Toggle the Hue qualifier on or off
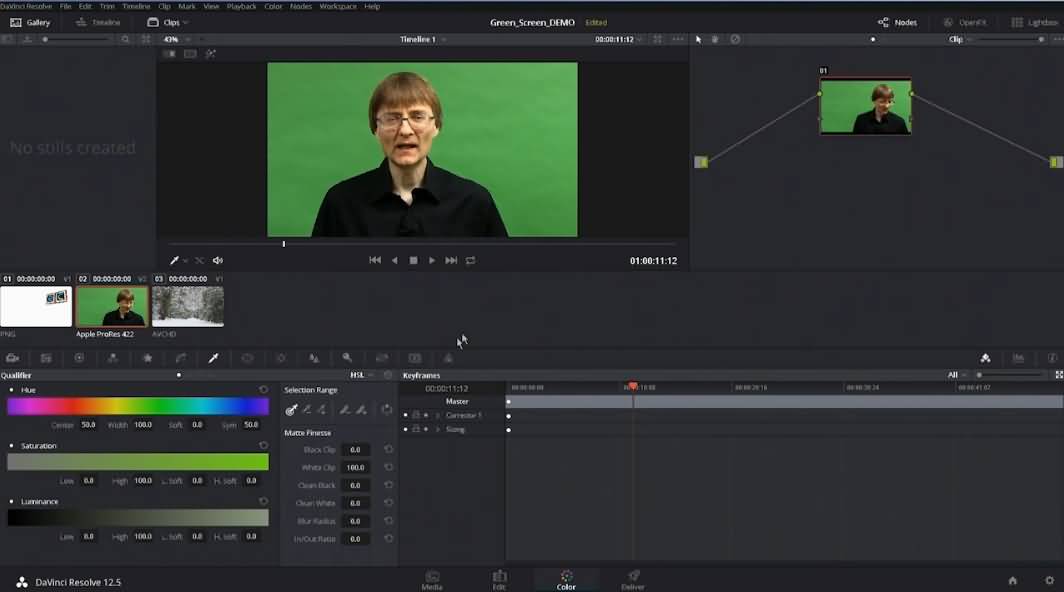This screenshot has height=592, width=1064. (x=12, y=390)
